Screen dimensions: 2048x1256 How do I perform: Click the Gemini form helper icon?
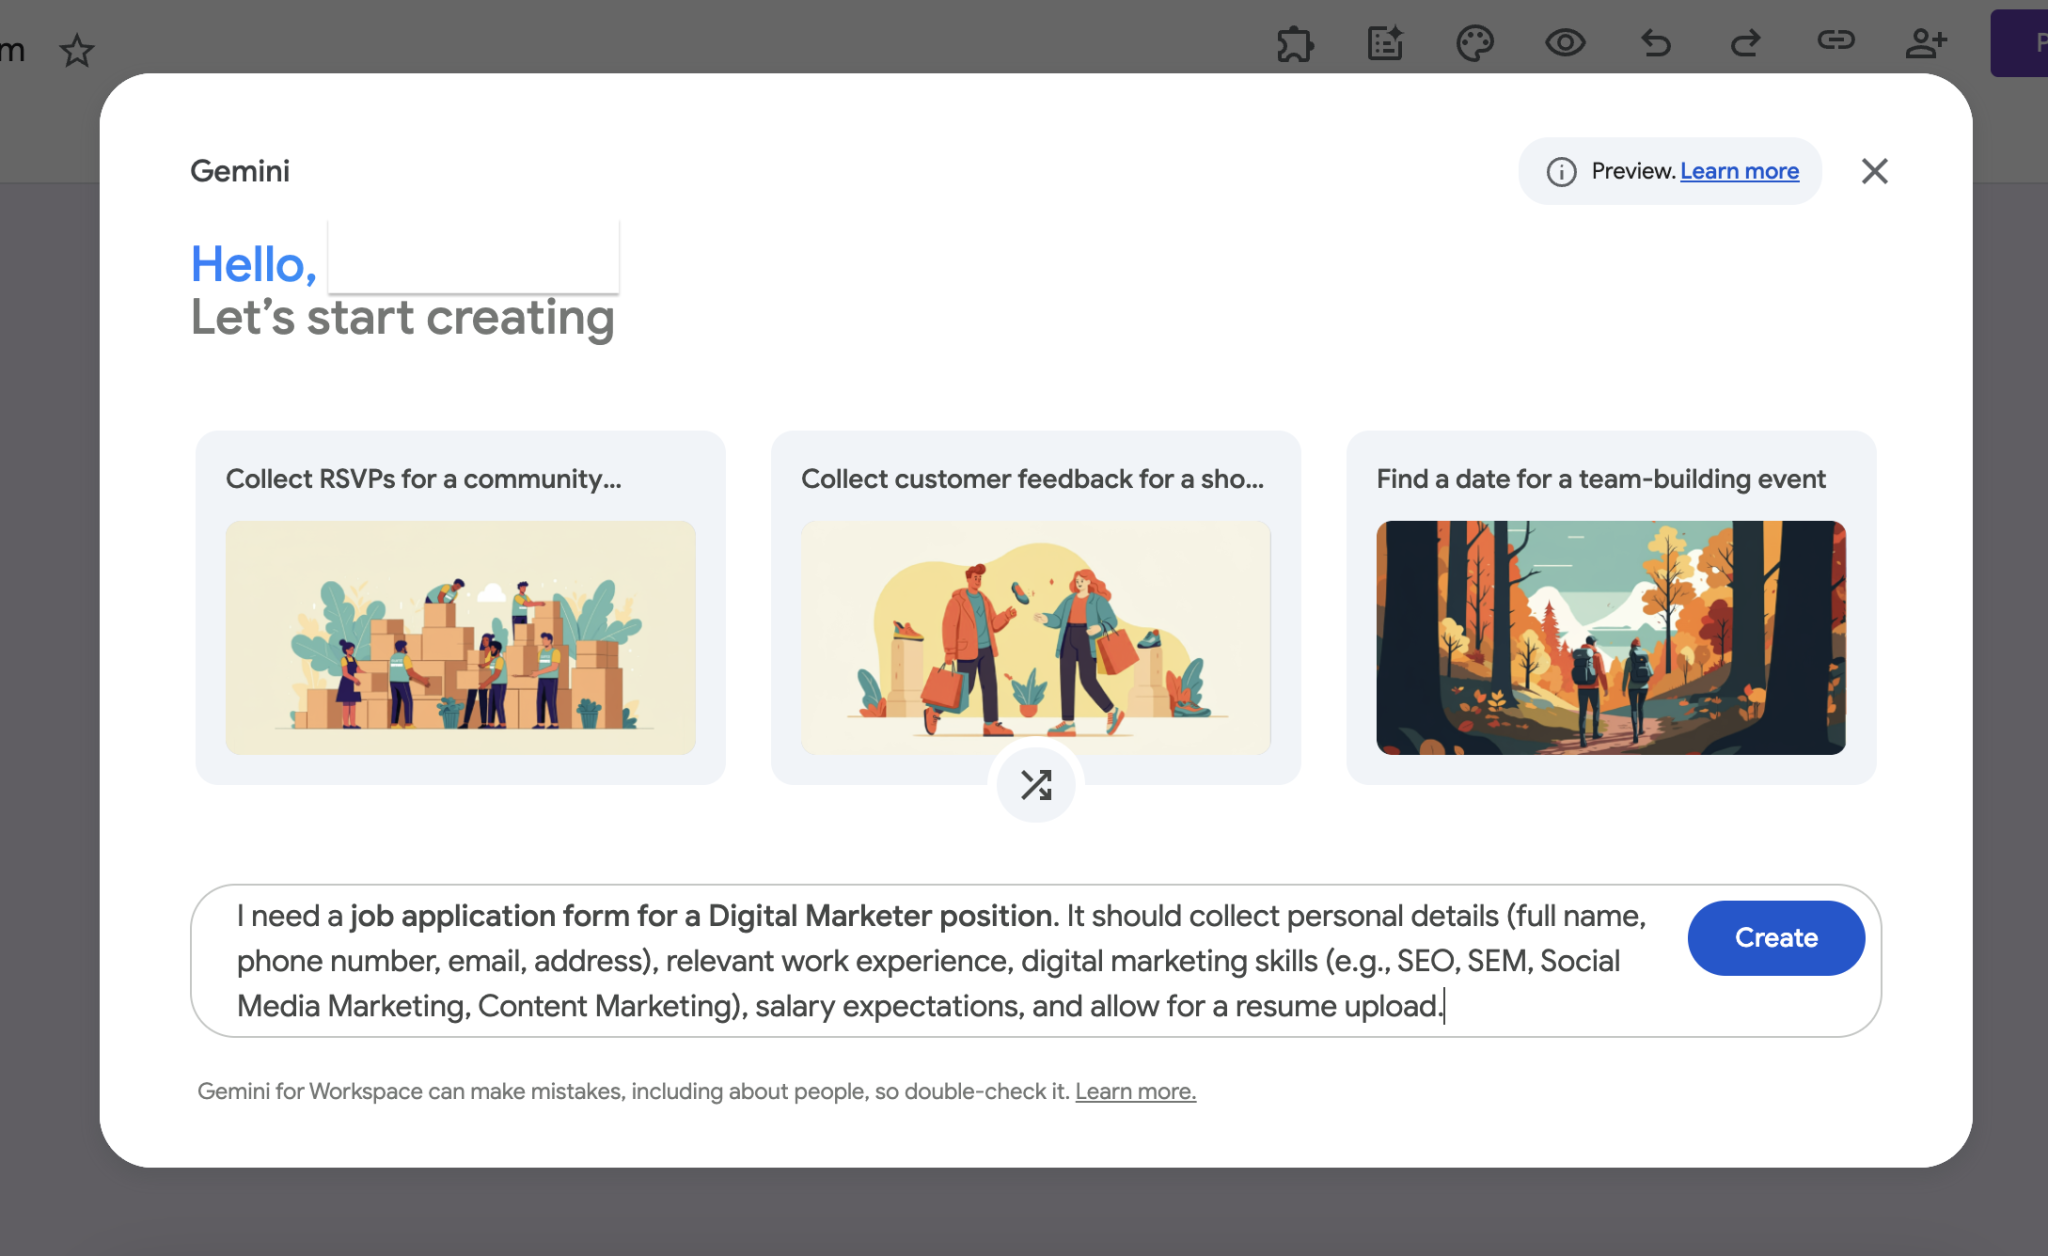pyautogui.click(x=1385, y=44)
